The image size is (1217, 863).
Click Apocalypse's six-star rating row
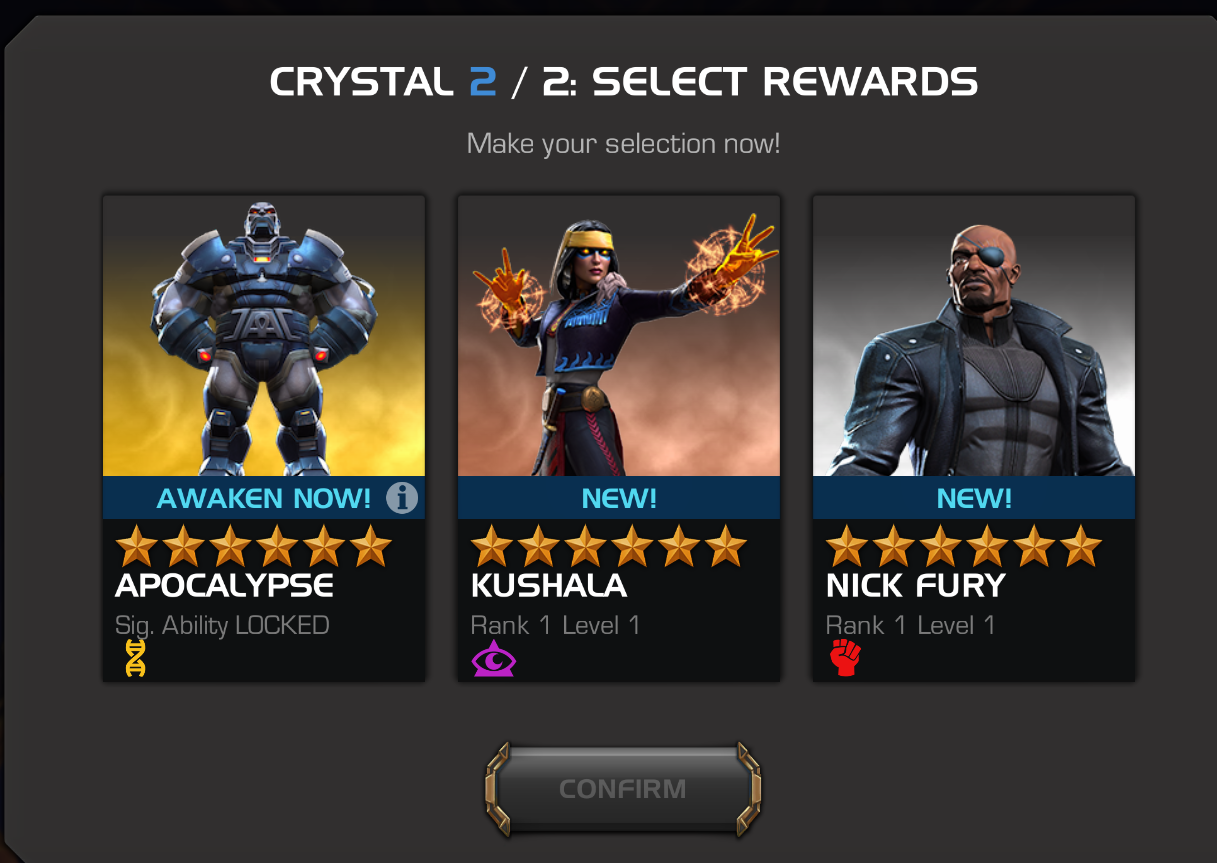[254, 546]
